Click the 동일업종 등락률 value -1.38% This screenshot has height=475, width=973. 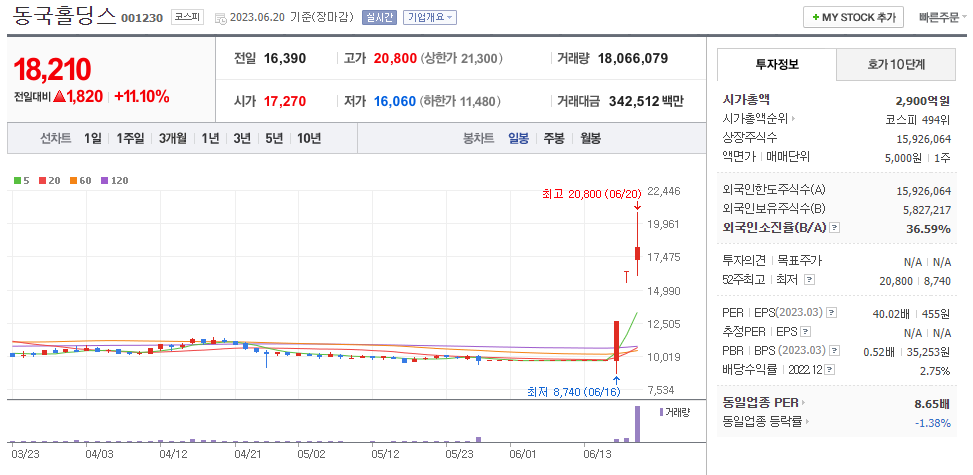pos(933,423)
